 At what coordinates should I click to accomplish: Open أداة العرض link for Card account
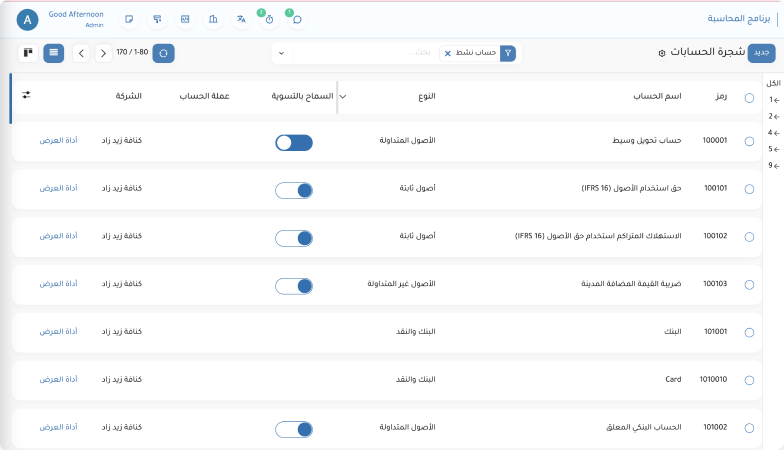[58, 379]
